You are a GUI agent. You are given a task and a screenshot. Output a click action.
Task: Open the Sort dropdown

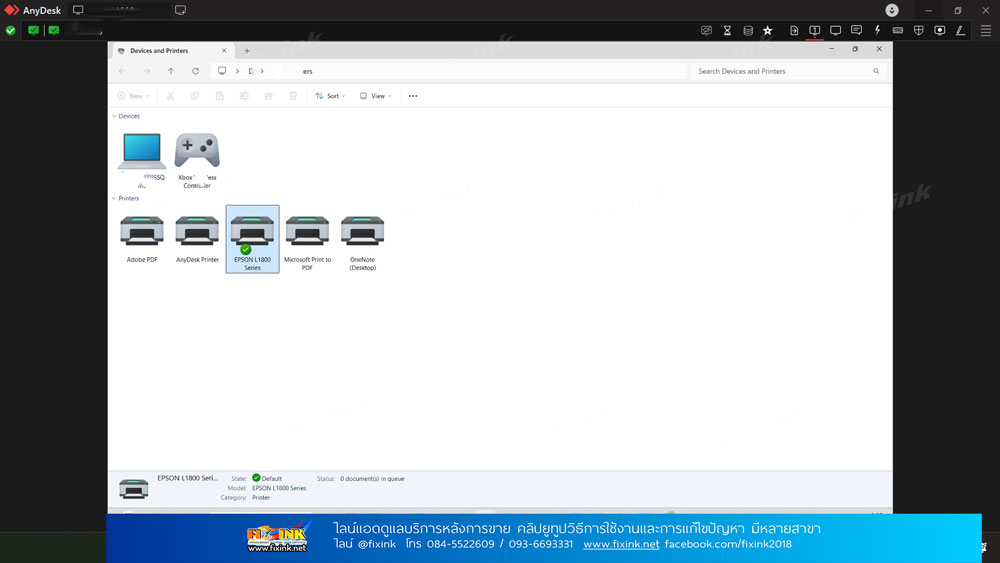(x=330, y=96)
